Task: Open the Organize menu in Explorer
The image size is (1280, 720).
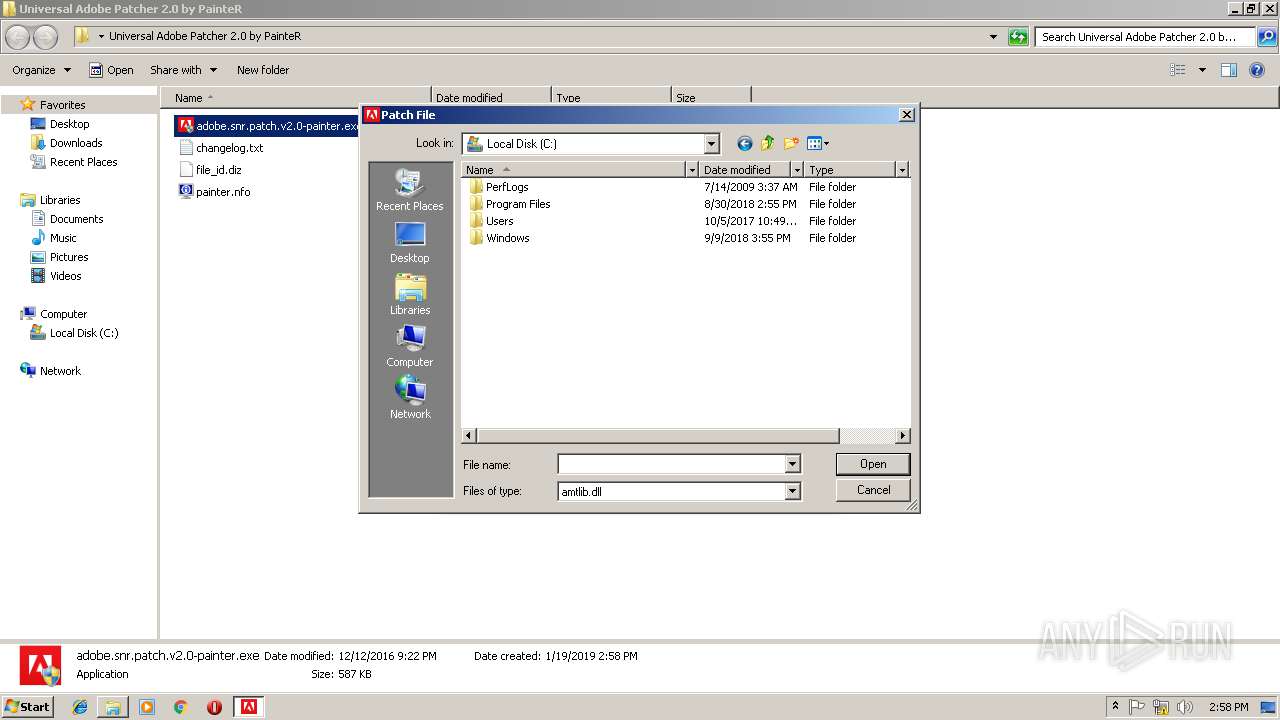Action: [41, 70]
